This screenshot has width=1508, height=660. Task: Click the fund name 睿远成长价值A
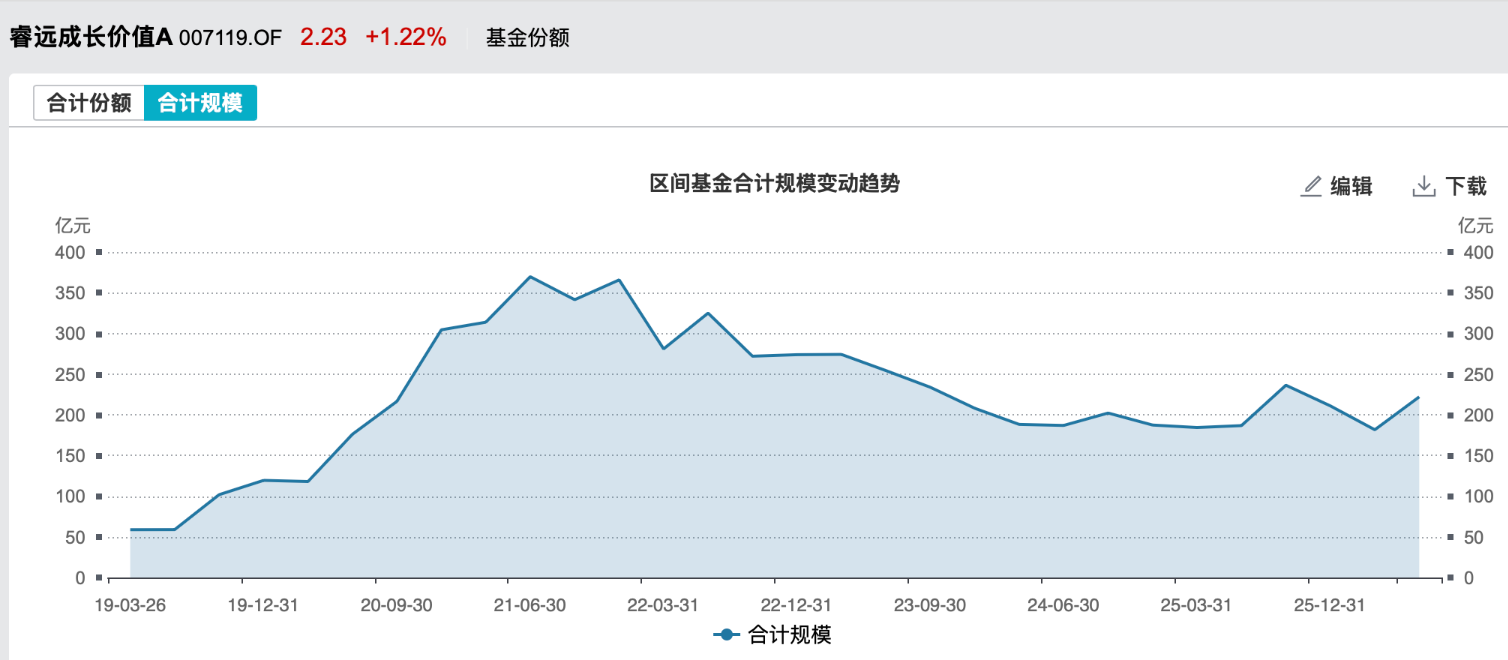pos(91,38)
